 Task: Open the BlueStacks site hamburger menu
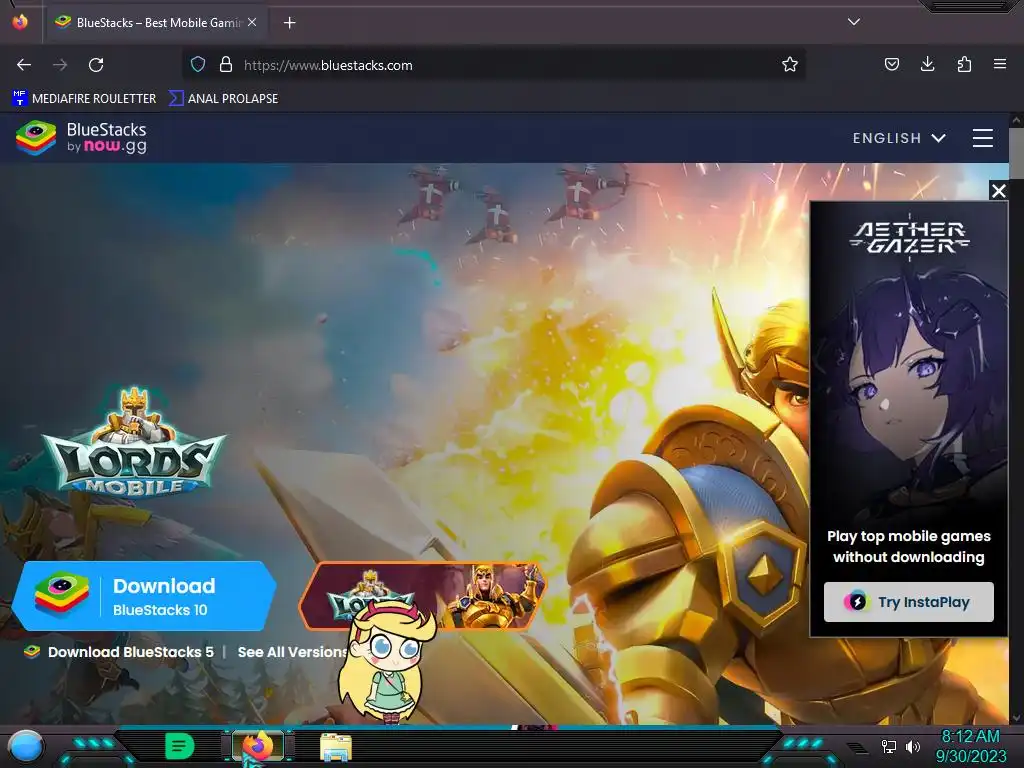[982, 138]
